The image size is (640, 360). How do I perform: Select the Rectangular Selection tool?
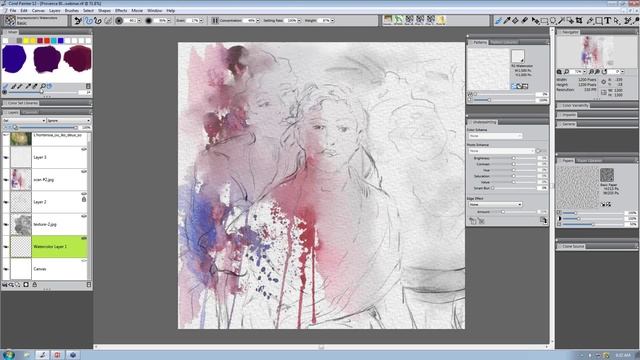544,20
